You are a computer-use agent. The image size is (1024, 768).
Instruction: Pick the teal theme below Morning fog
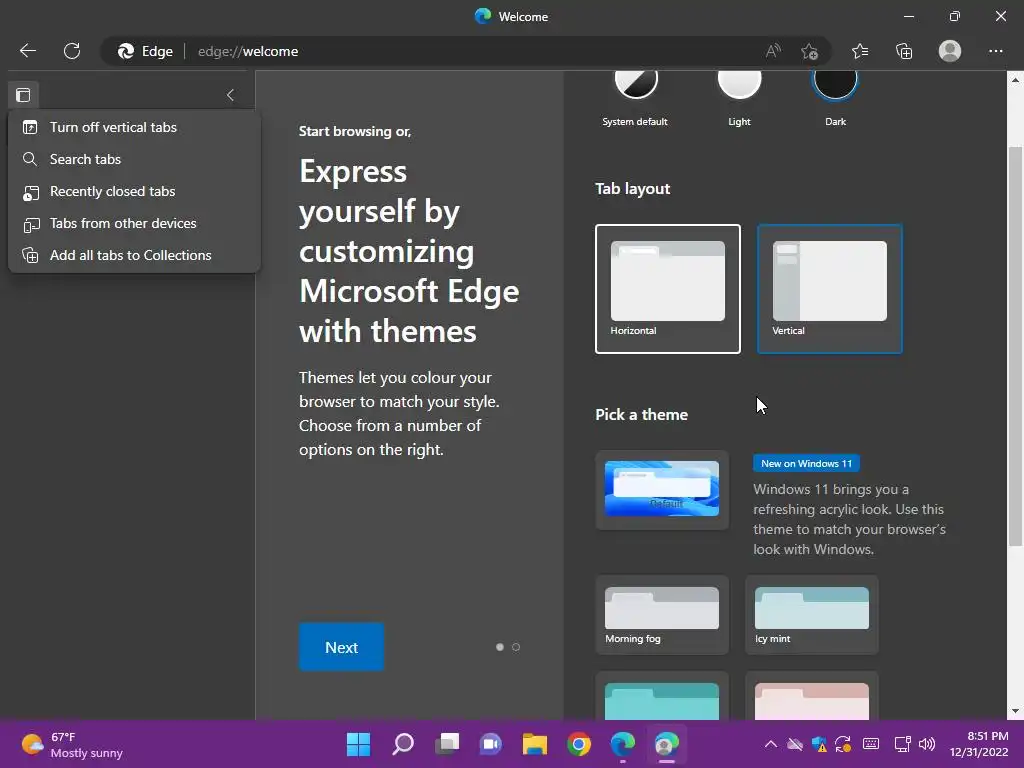662,697
